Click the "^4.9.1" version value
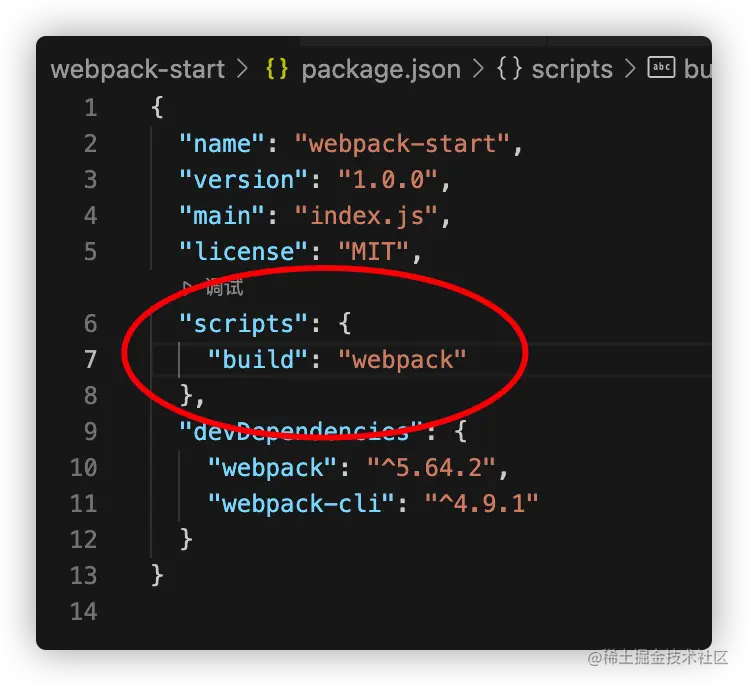Image resolution: width=748 pixels, height=686 pixels. tap(482, 503)
